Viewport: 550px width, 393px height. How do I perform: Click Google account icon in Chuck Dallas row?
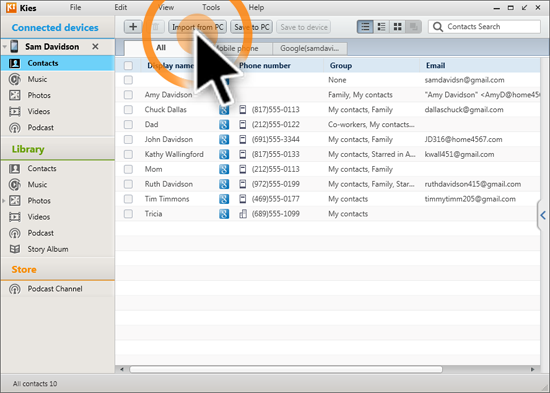tap(224, 110)
